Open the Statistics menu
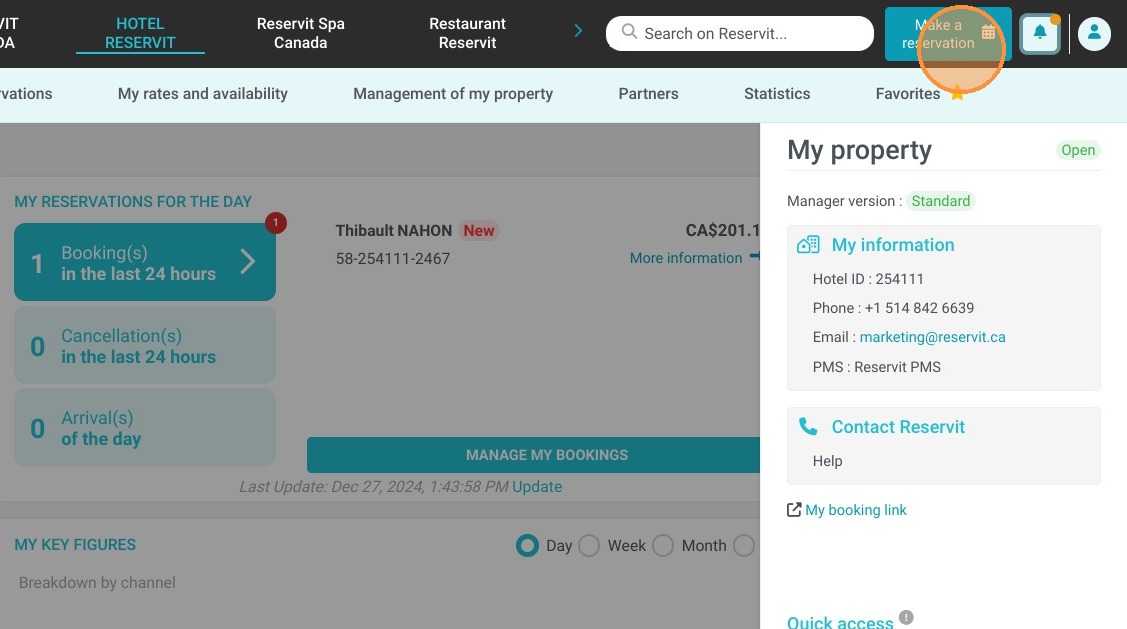 [x=777, y=93]
